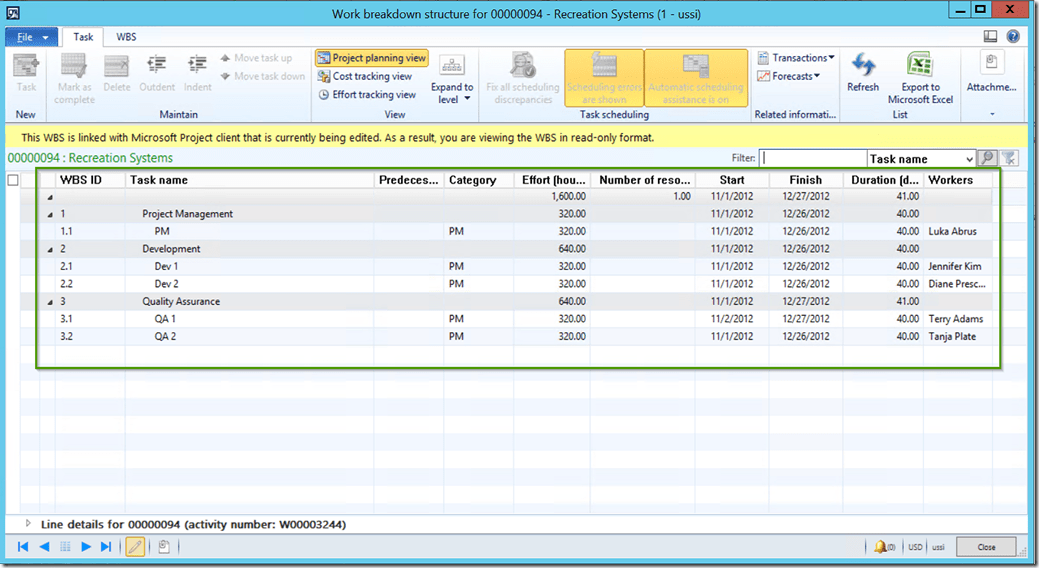The width and height of the screenshot is (1039, 568).
Task: Expand the Line details section
Action: click(27, 523)
